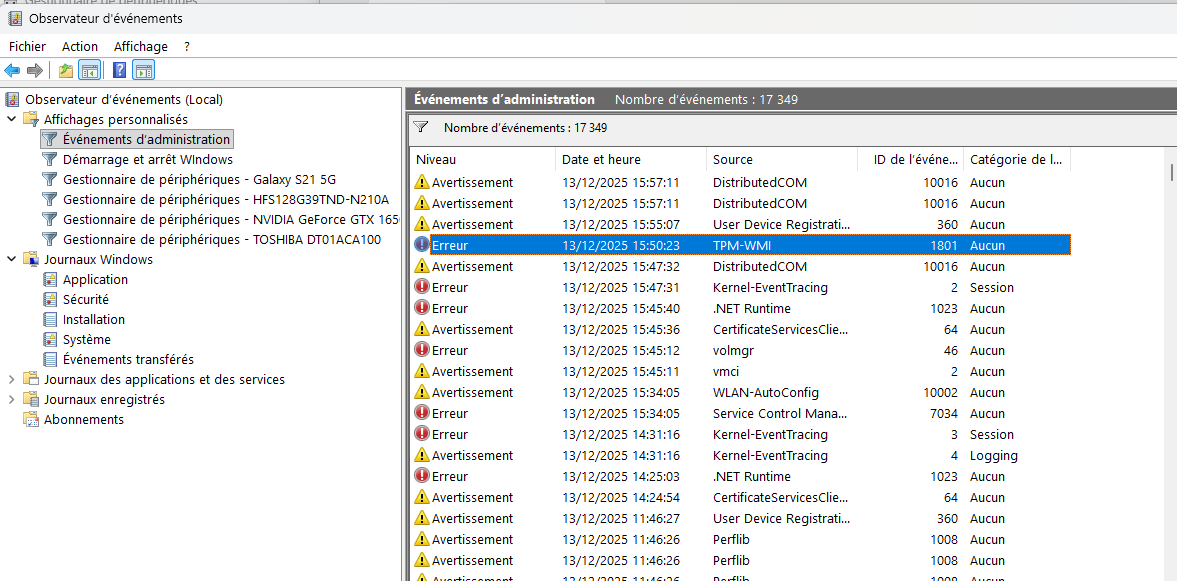
Task: Collapse the Journaux Windows node
Action: 11,259
